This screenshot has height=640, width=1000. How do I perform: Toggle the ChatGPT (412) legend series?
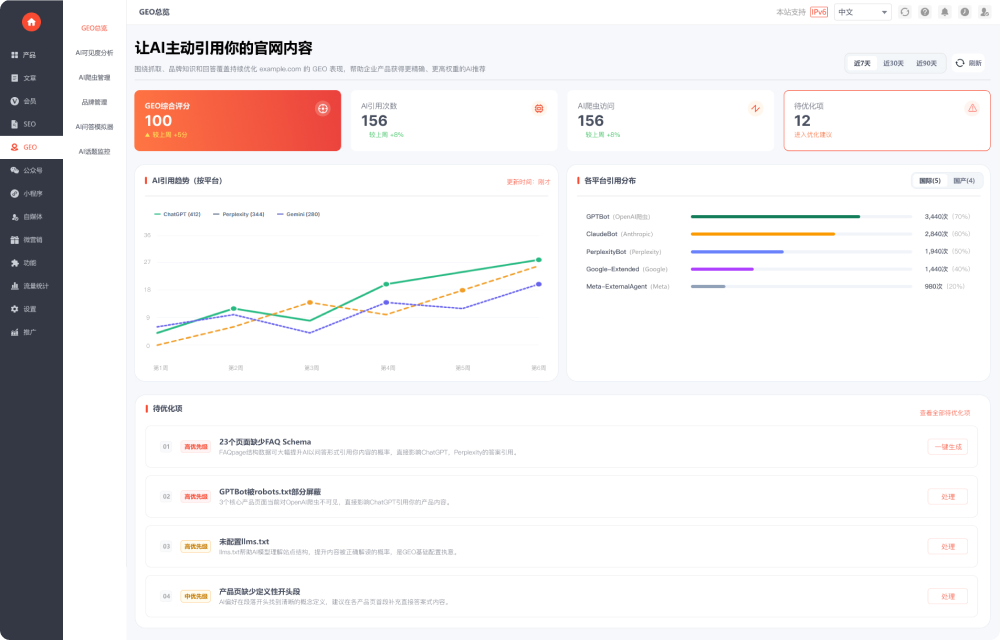[177, 214]
